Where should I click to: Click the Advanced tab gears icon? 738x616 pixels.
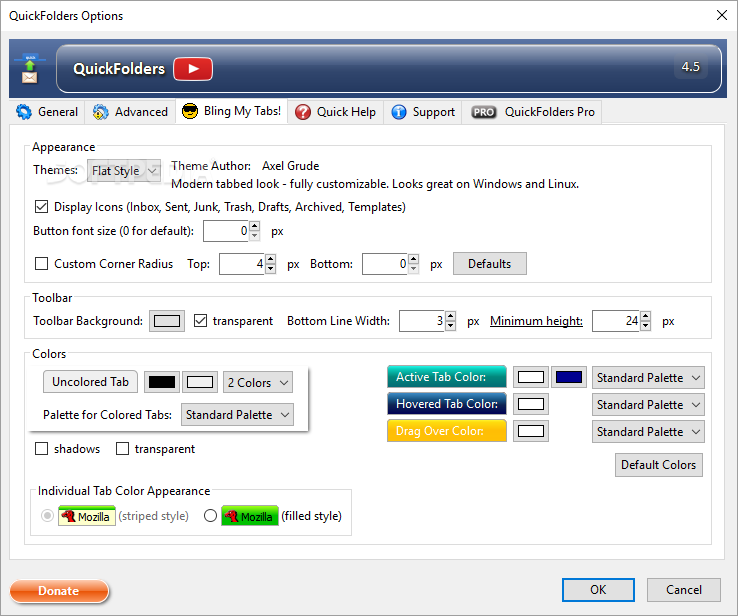pos(101,112)
